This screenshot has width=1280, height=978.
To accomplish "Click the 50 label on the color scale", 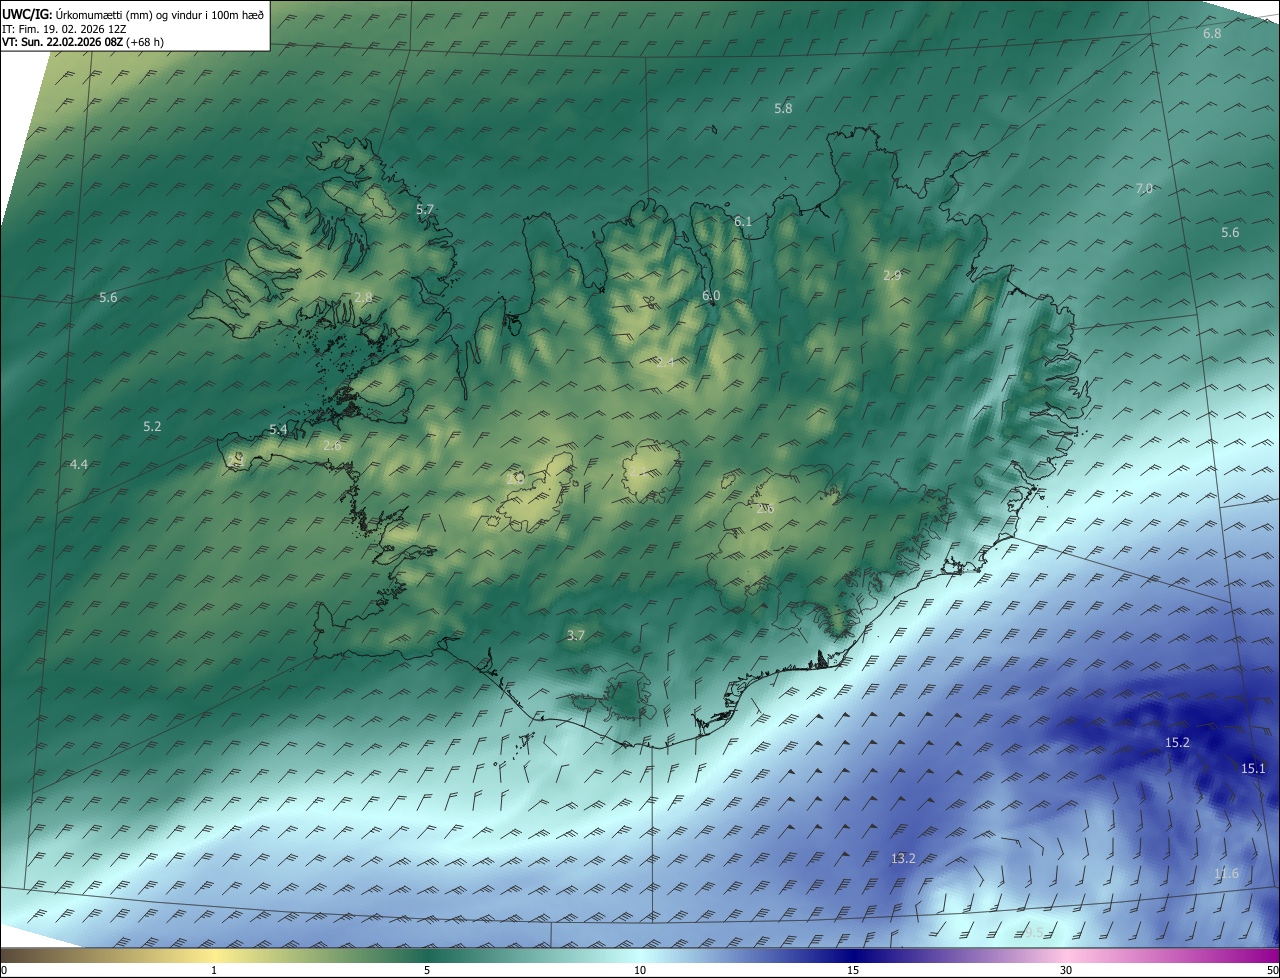I will coord(1271,970).
